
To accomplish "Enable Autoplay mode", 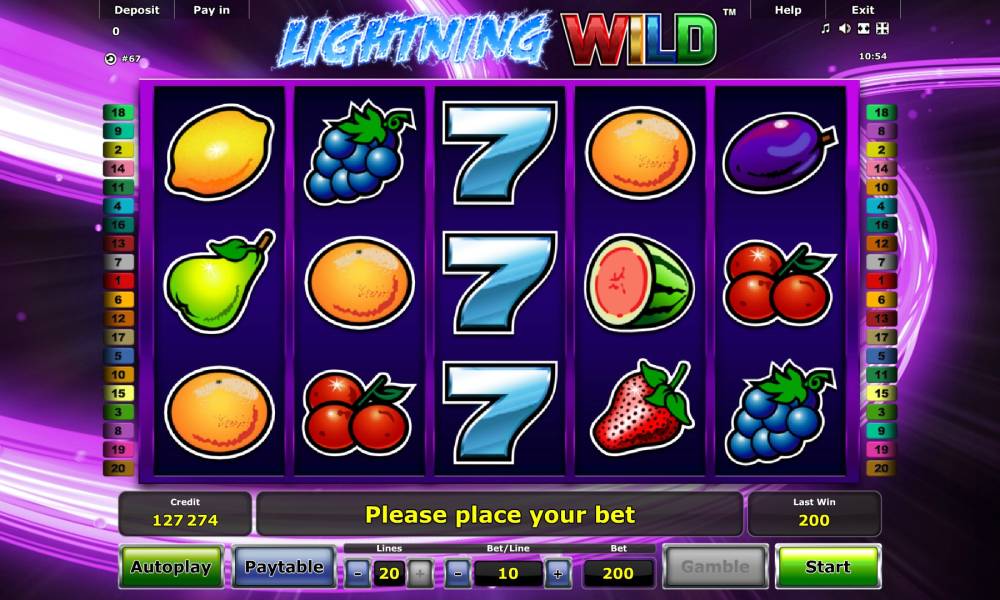I will point(171,566).
